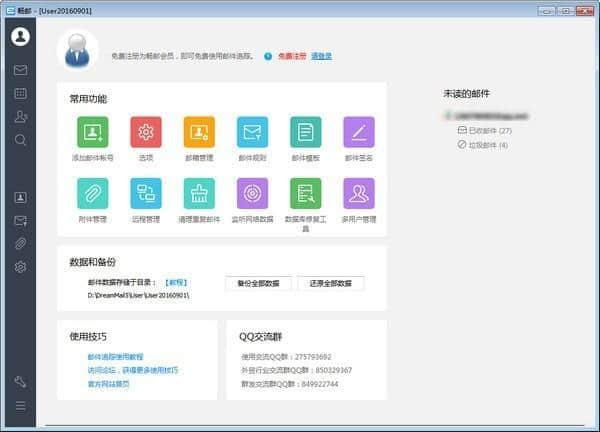Click the red 选项 options gear icon
The width and height of the screenshot is (600, 432).
coord(146,132)
